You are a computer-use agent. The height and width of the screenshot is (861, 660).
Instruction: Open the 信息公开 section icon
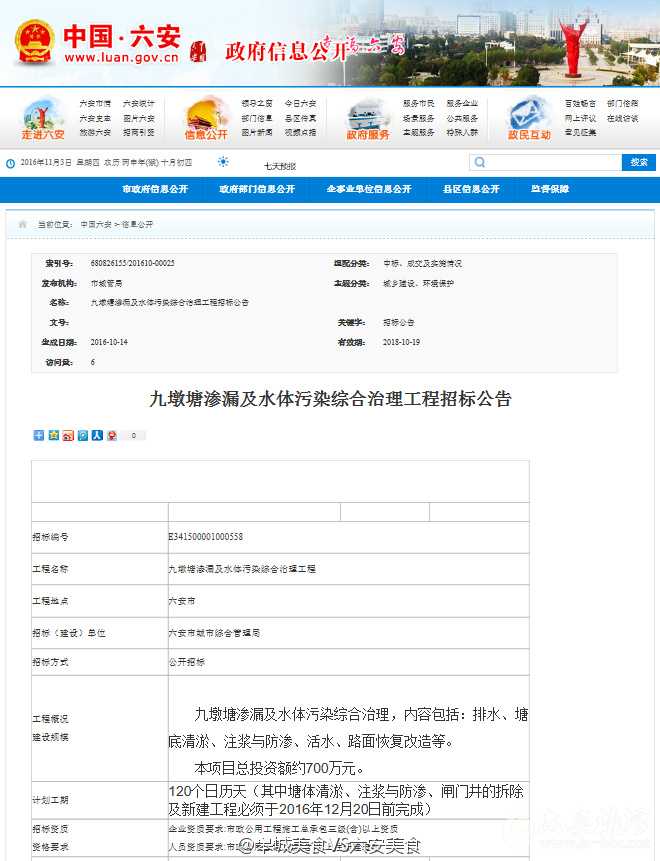(206, 117)
